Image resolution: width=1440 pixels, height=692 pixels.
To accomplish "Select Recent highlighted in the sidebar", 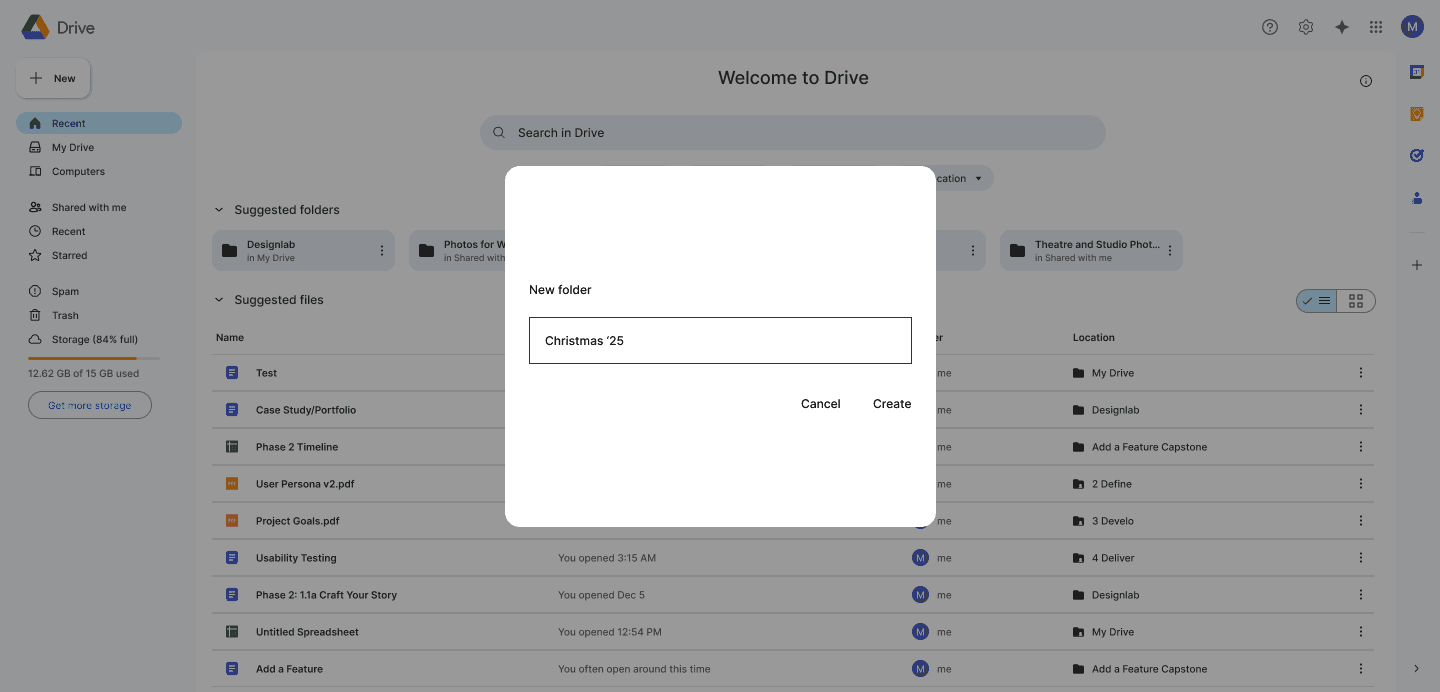I will tap(99, 123).
